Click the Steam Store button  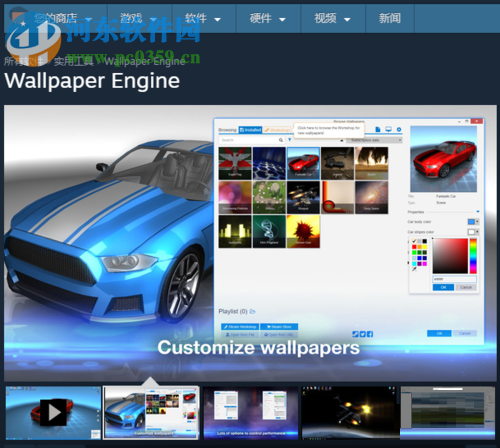point(279,327)
